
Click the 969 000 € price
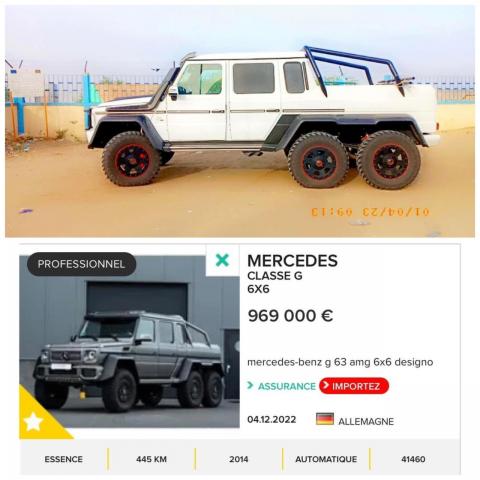click(x=290, y=316)
